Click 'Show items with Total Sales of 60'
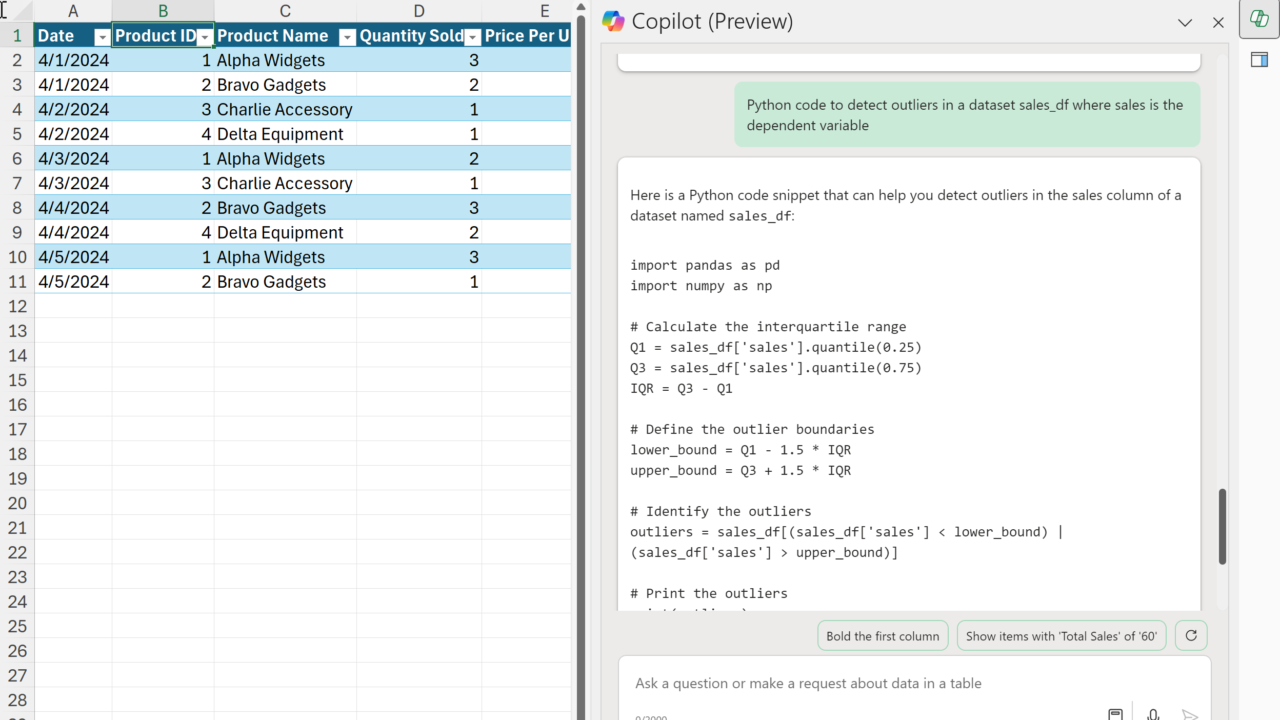 (1061, 636)
